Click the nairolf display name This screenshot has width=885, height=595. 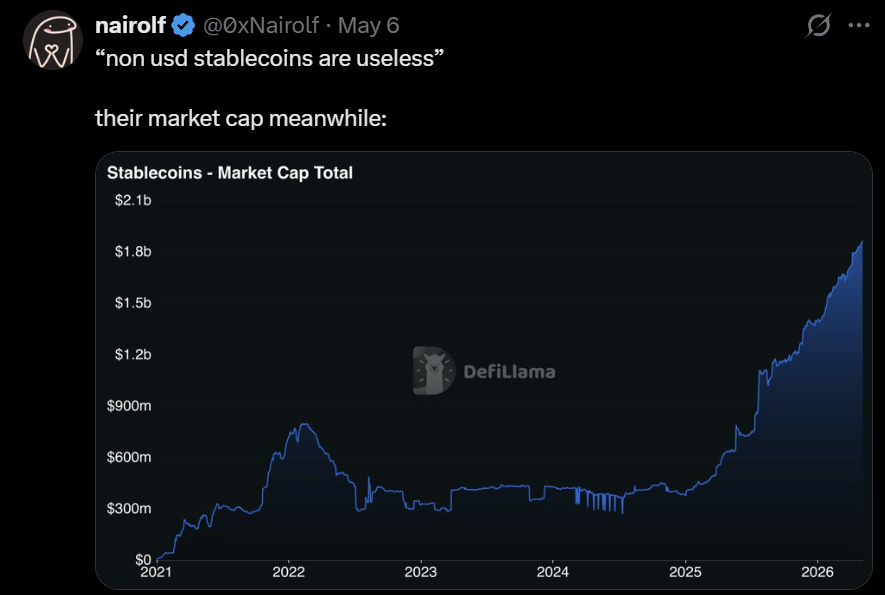[130, 25]
